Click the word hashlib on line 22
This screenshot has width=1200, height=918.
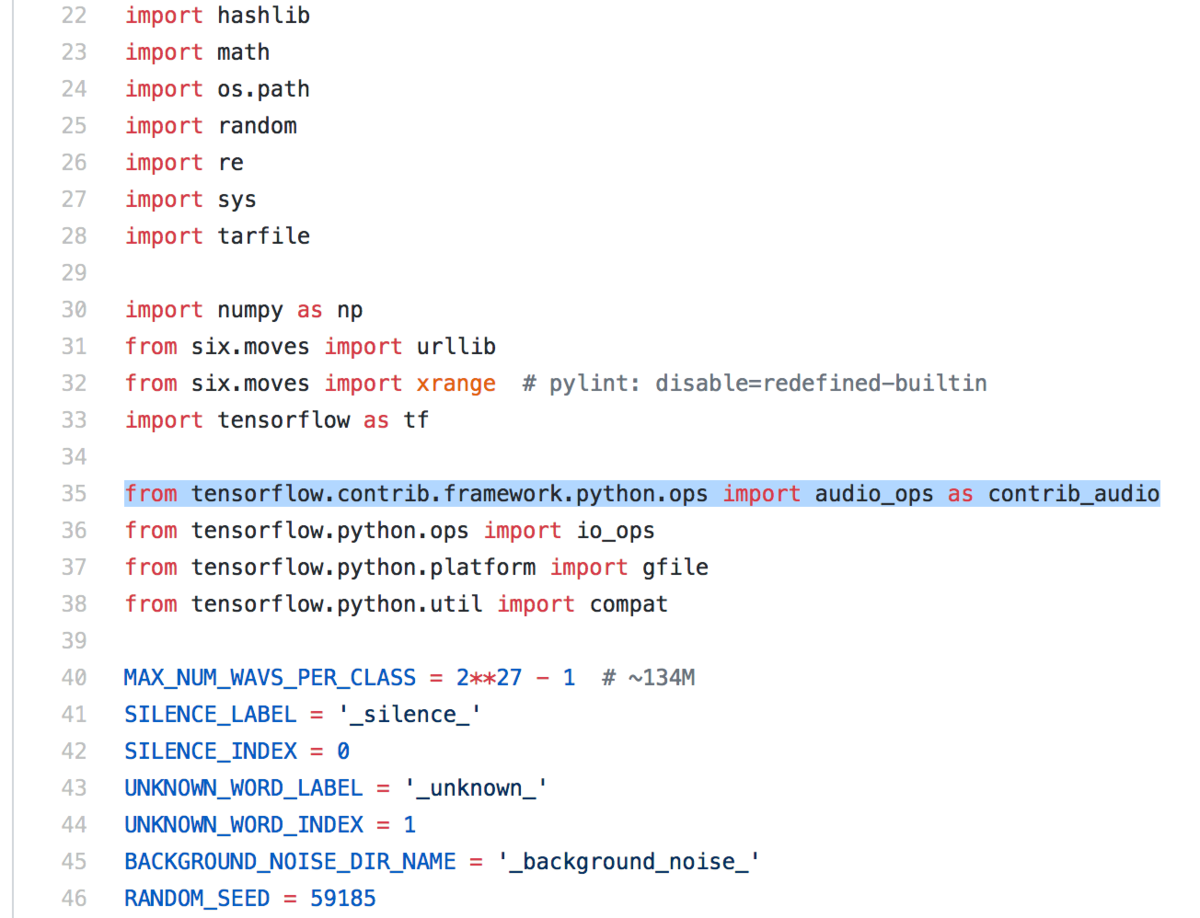263,15
